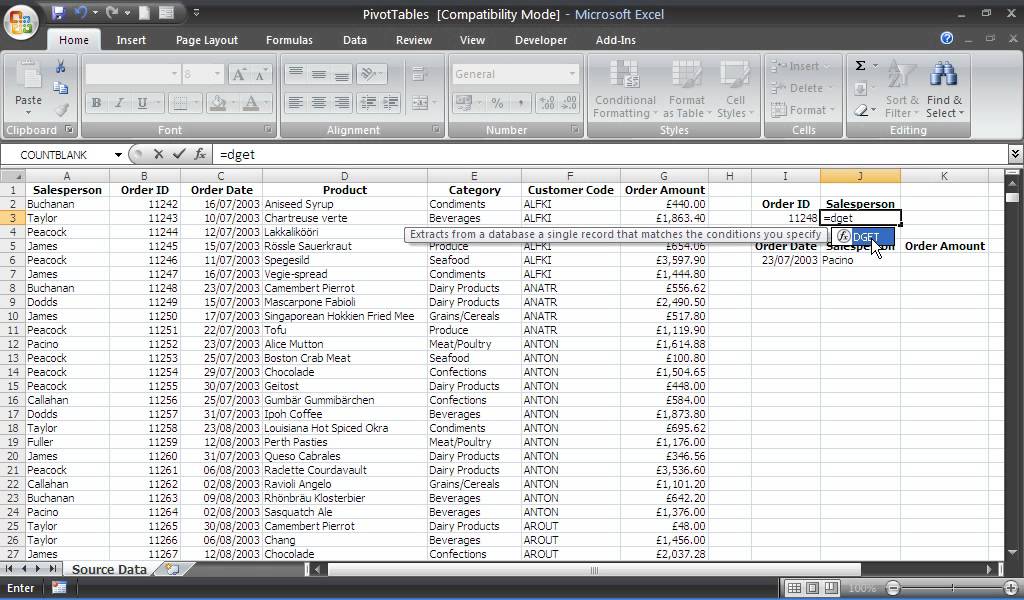Click macro recording icon in status bar
This screenshot has width=1024, height=600.
(x=59, y=588)
